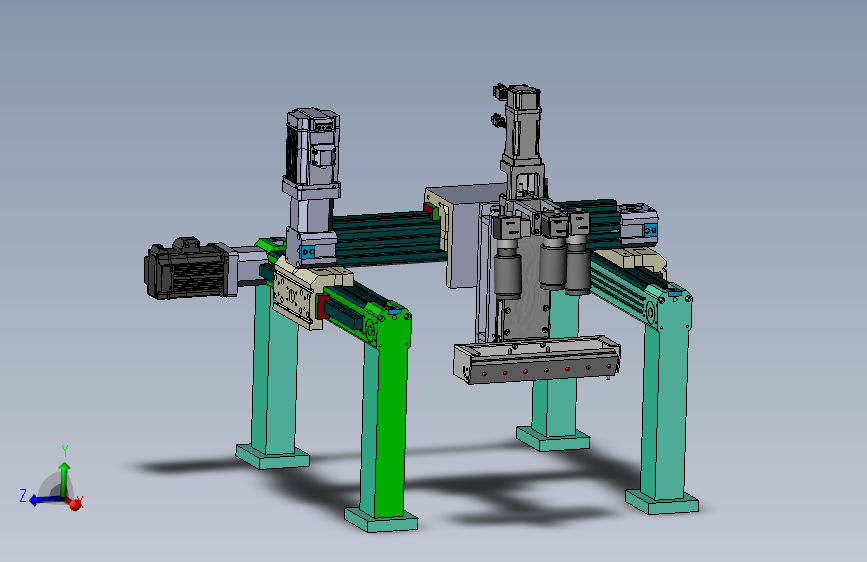Click the red X axis ball of the triad
The image size is (867, 562).
(x=75, y=504)
